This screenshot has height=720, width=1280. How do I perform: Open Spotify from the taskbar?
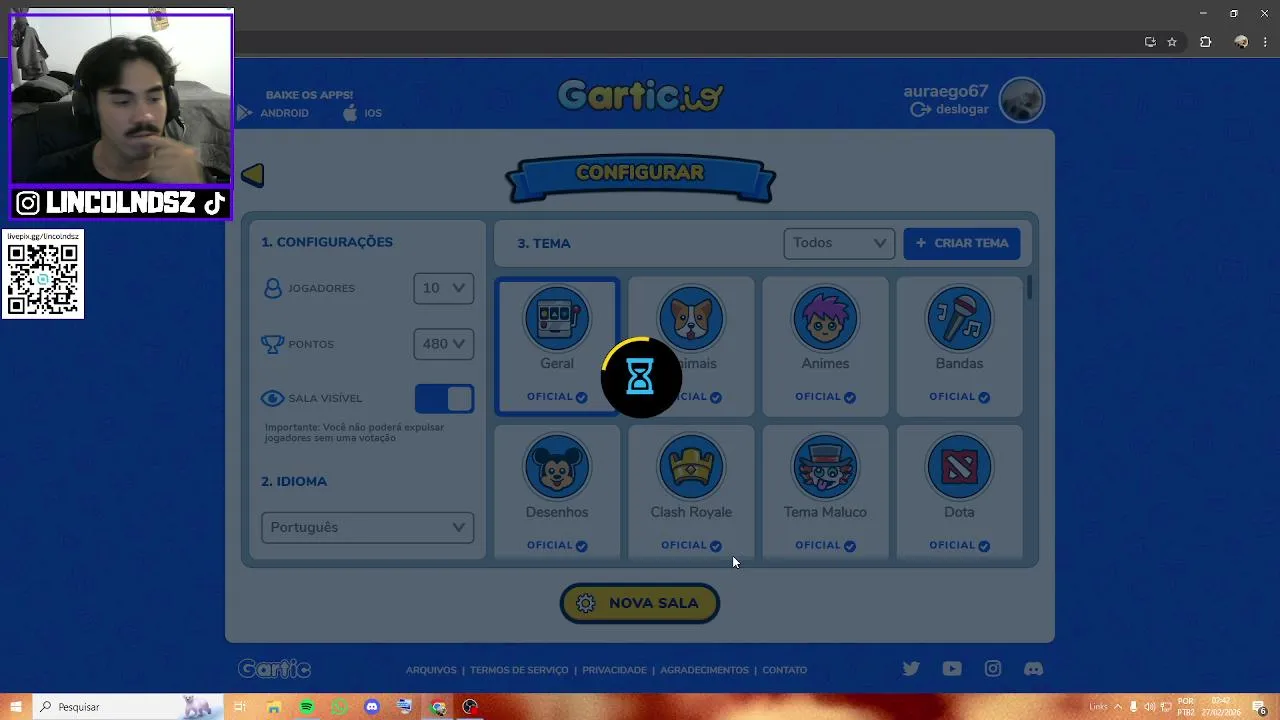coord(307,707)
